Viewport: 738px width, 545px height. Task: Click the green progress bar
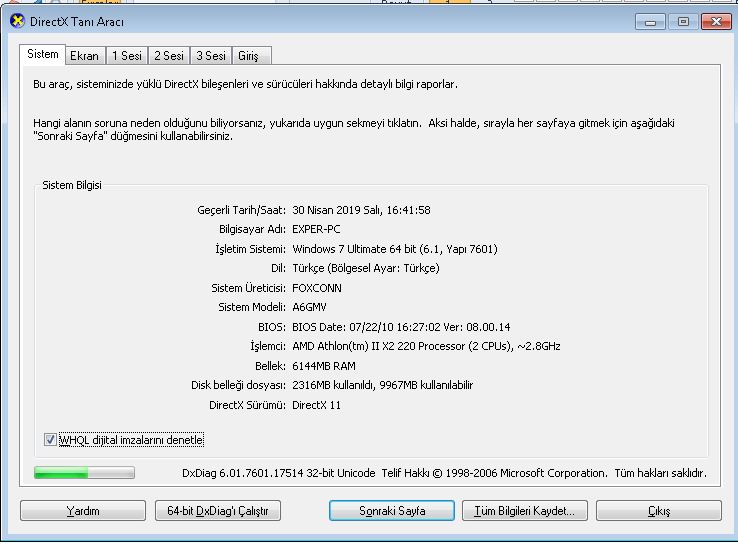[x=84, y=473]
